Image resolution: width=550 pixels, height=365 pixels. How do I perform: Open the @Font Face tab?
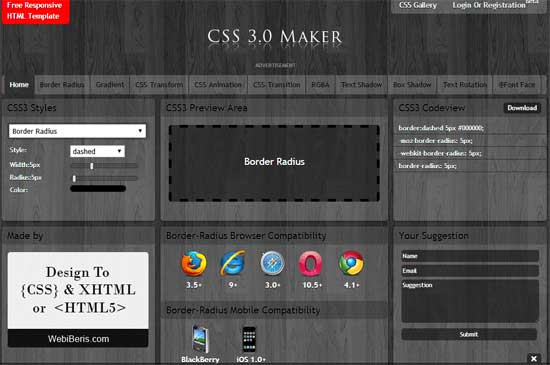(517, 85)
